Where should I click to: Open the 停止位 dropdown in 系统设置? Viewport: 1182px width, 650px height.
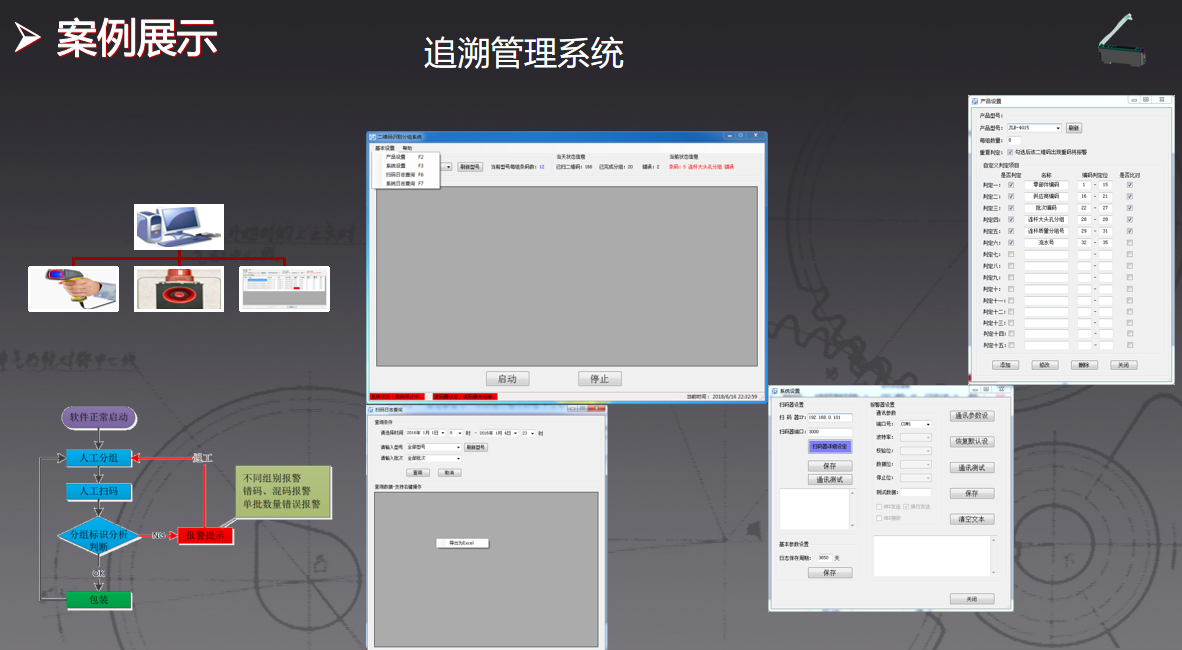[915, 478]
